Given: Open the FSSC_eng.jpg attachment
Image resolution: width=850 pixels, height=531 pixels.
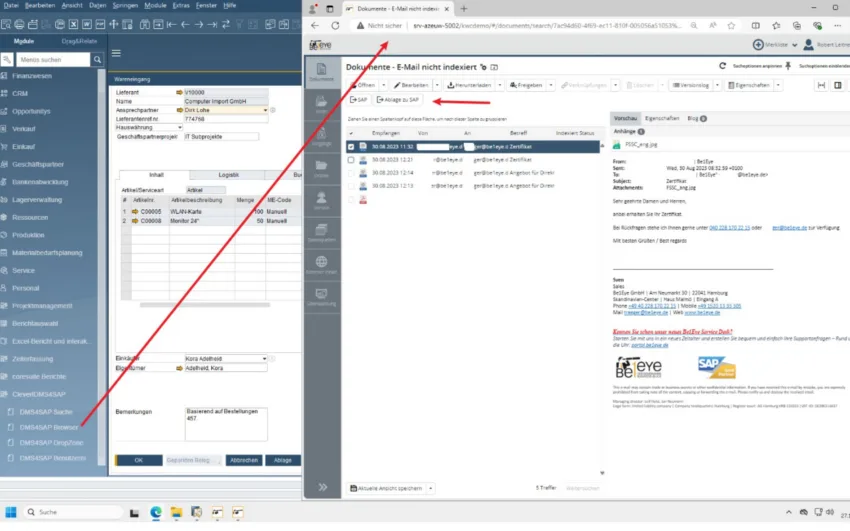Looking at the screenshot, I should point(640,145).
